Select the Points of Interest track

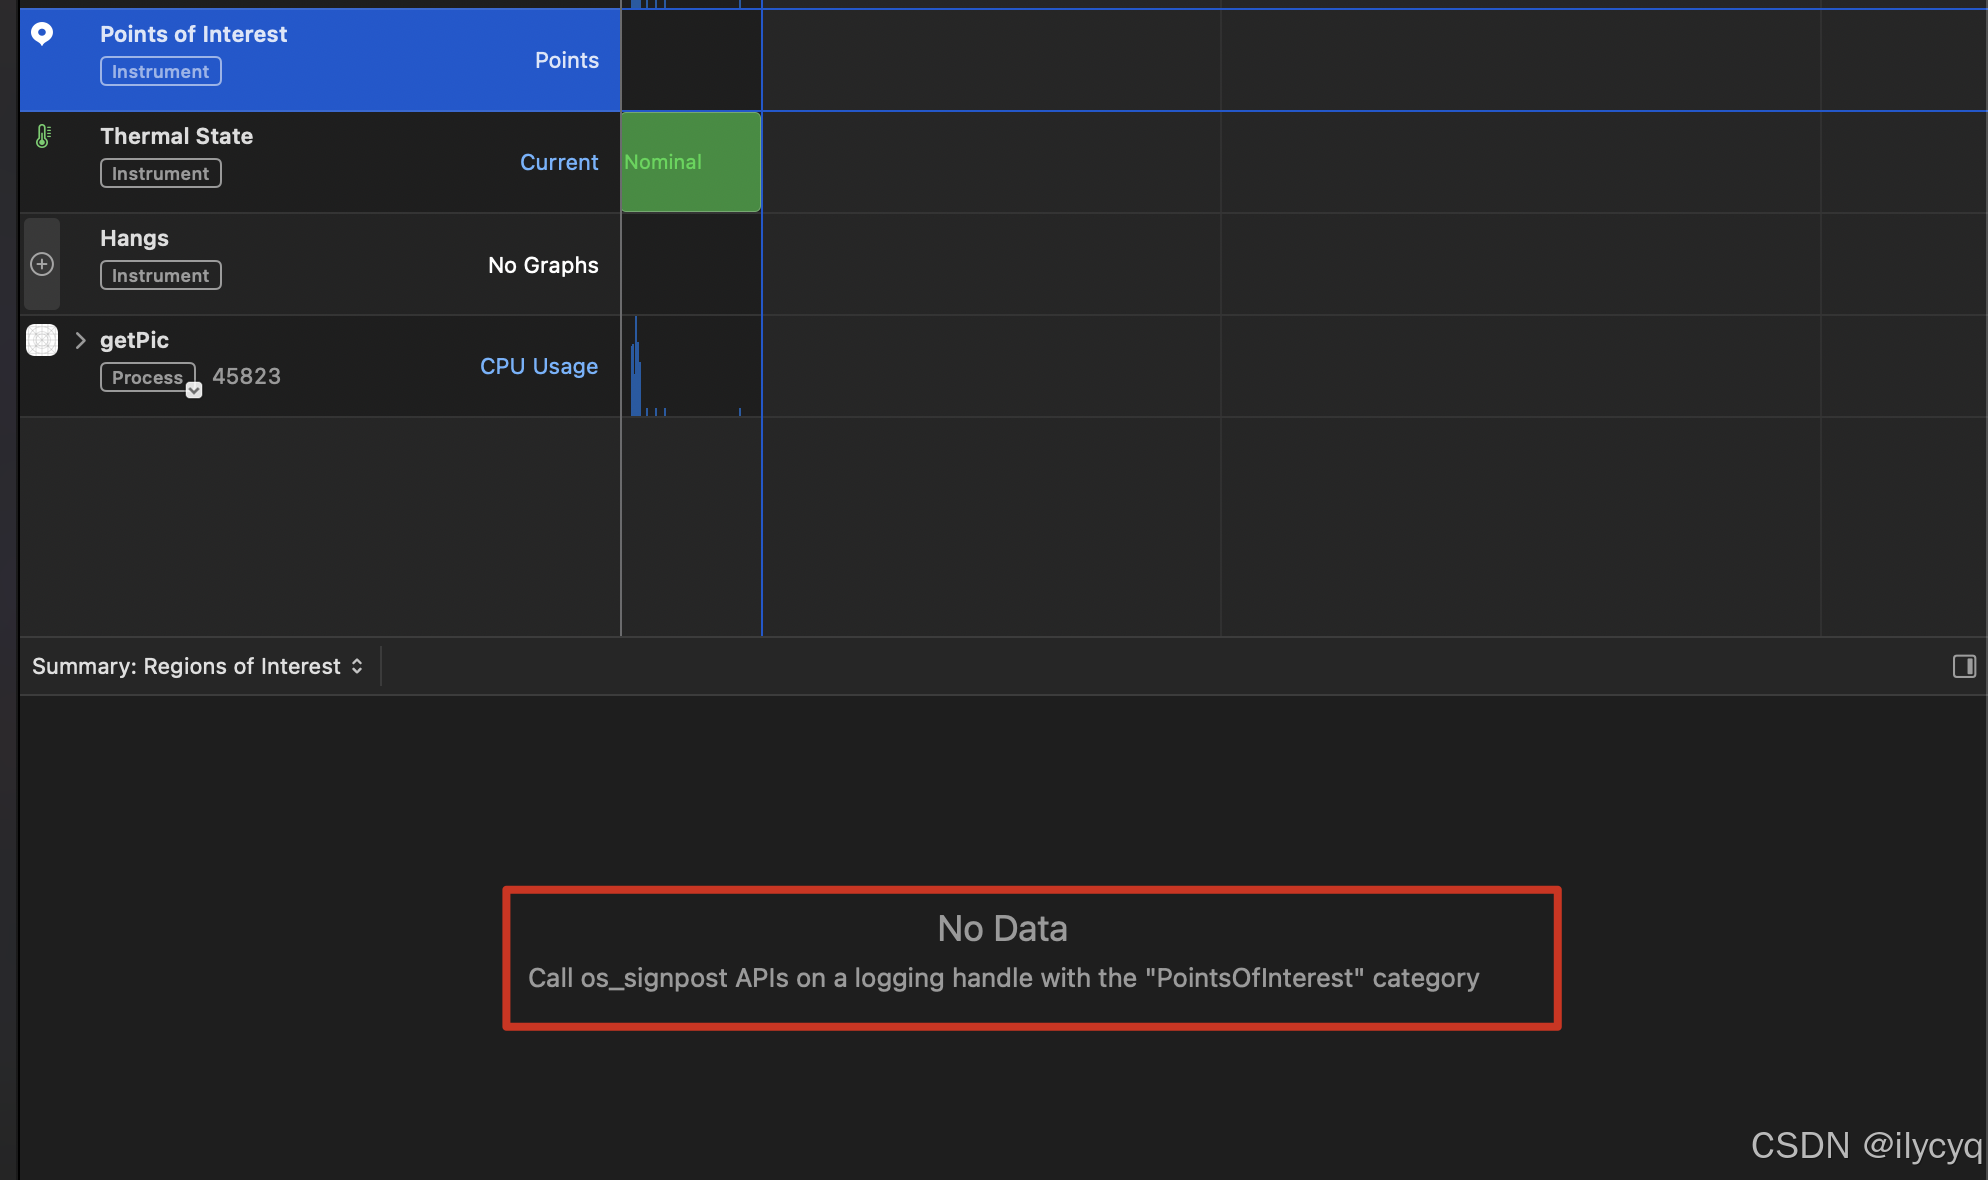194,34
